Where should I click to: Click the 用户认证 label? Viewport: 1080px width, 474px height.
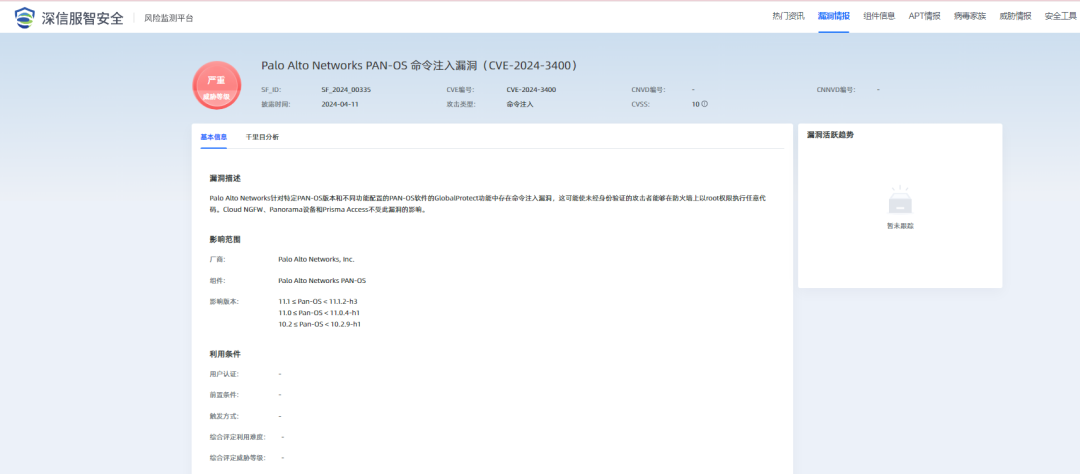[x=224, y=374]
